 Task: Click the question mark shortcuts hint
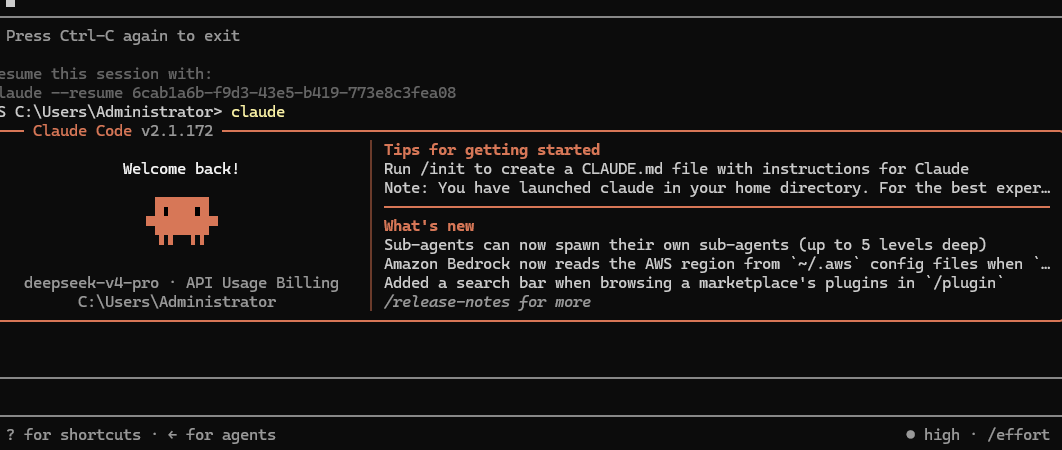pos(74,435)
